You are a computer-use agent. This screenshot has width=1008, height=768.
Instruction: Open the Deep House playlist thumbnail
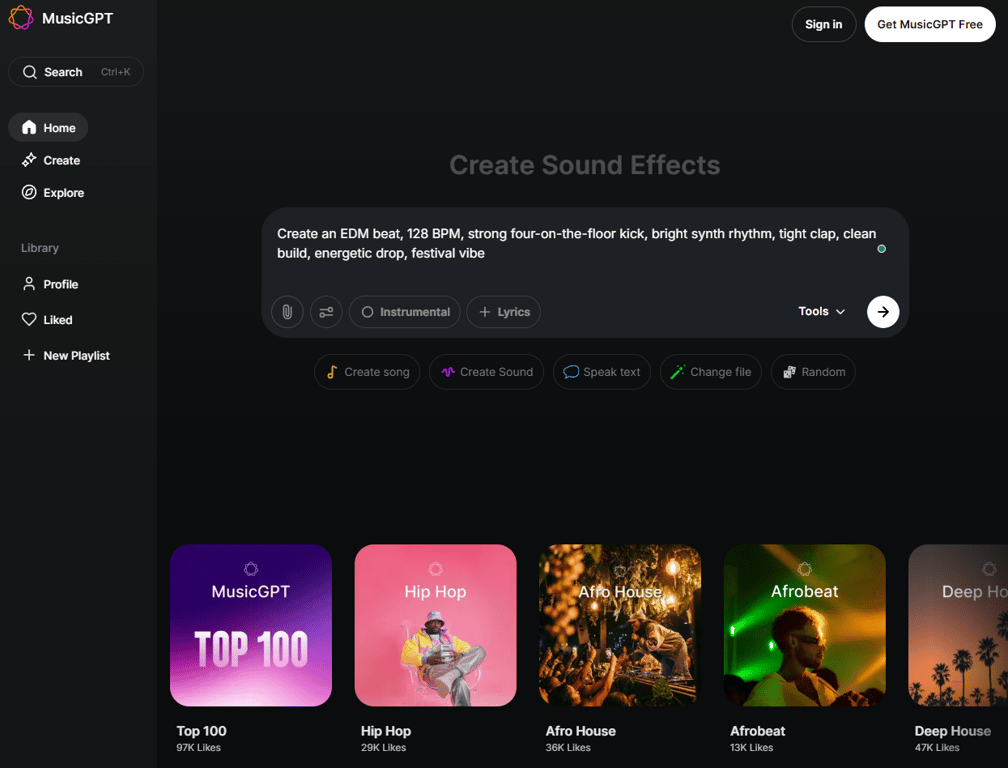tap(958, 625)
